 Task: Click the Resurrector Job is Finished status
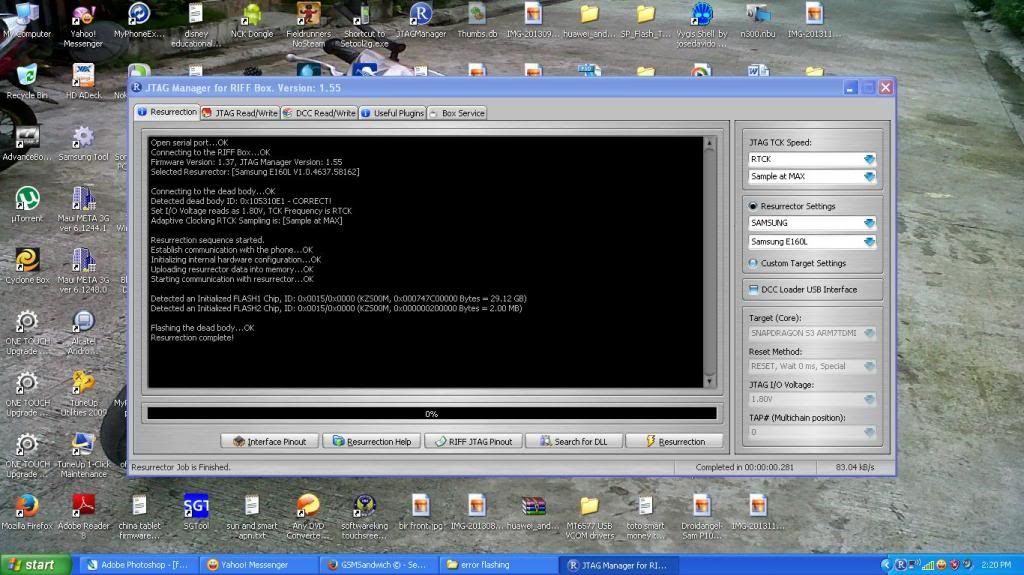tap(181, 467)
